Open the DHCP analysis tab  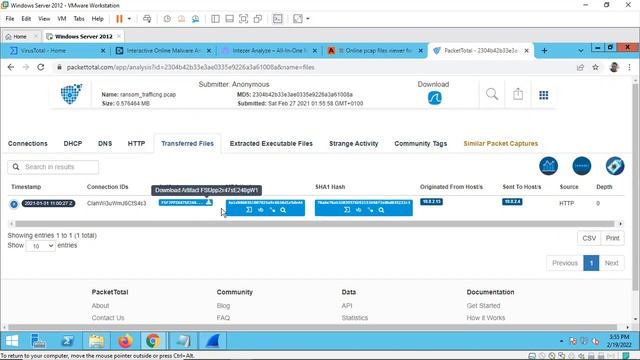click(x=73, y=144)
